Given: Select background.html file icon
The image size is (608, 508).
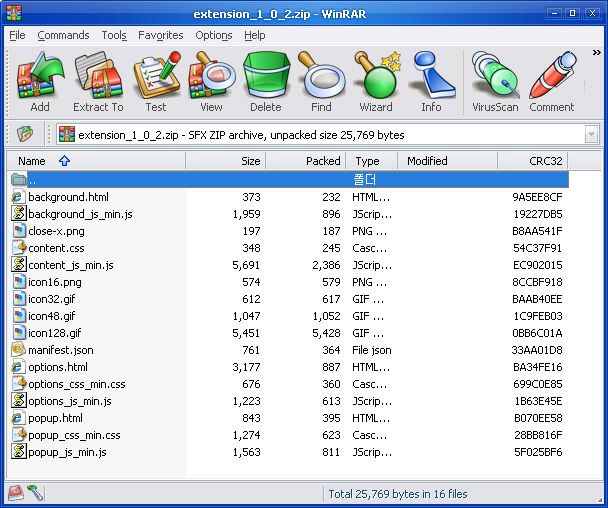Looking at the screenshot, I should point(18,197).
